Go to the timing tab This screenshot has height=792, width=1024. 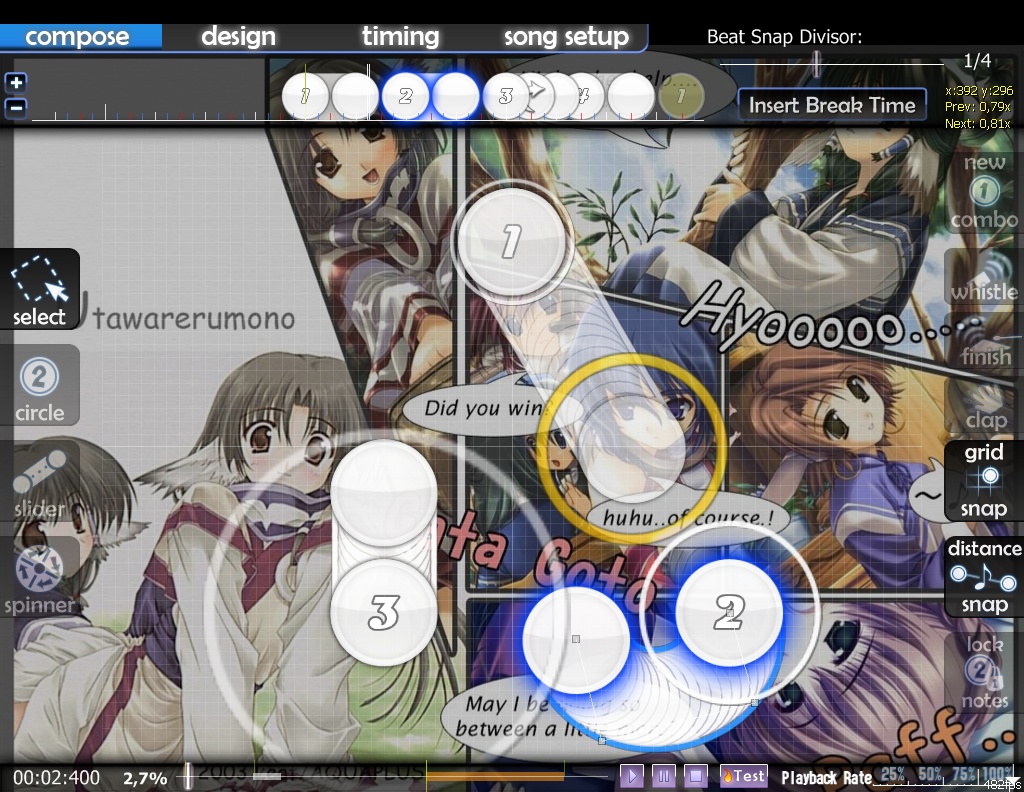400,37
